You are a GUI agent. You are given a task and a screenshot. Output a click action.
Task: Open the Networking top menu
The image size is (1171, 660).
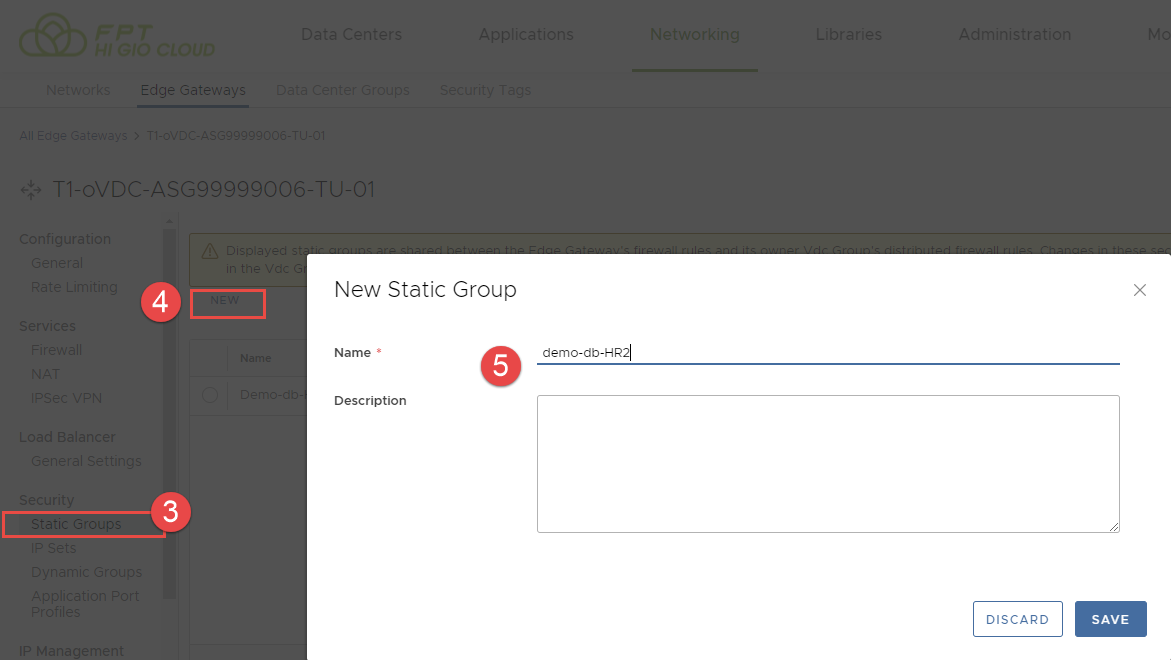tap(694, 35)
